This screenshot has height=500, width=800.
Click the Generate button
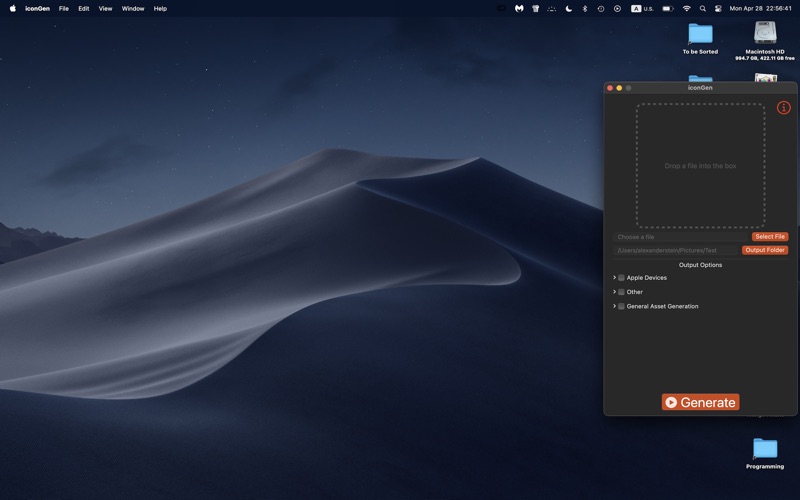[x=700, y=402]
